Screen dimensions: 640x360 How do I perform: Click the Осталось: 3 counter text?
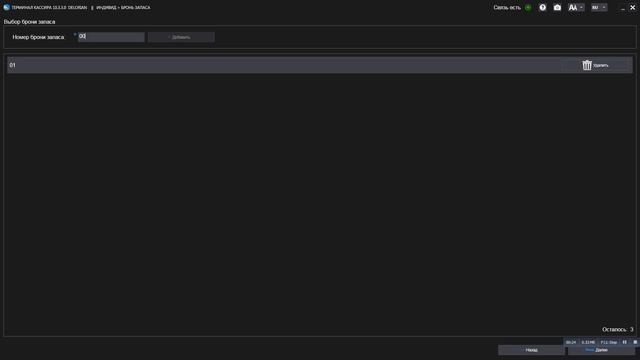coord(618,329)
